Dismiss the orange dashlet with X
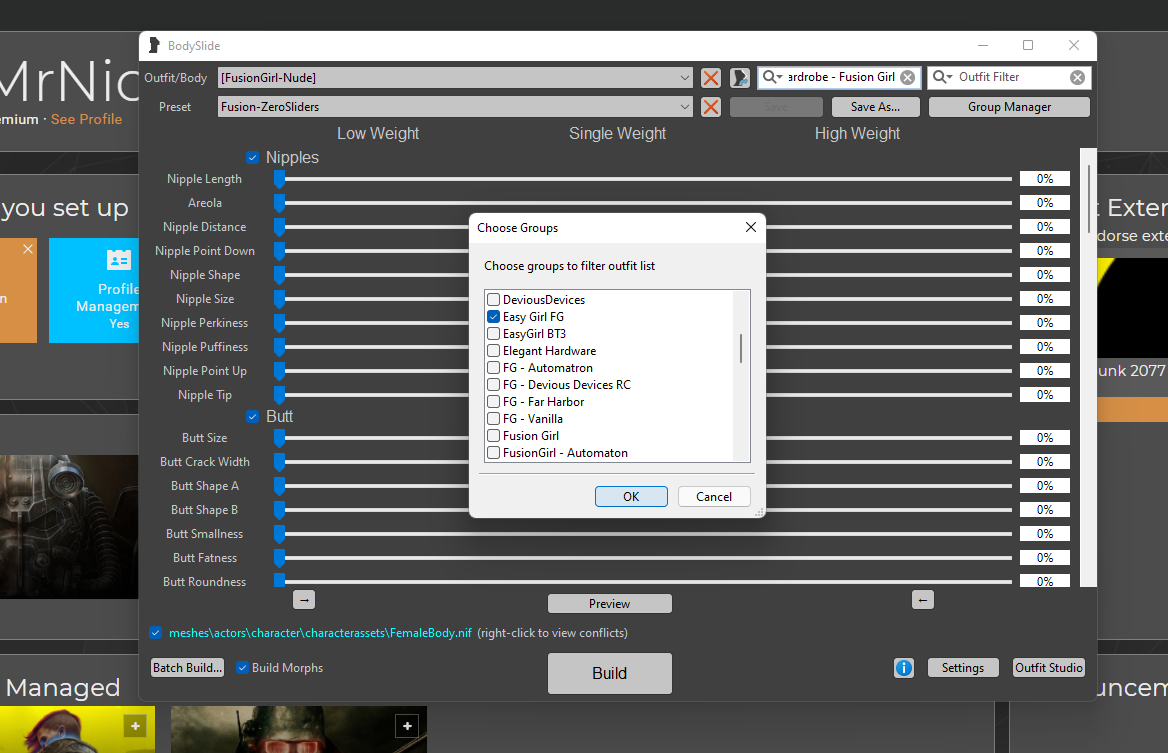1168x753 pixels. [28, 249]
